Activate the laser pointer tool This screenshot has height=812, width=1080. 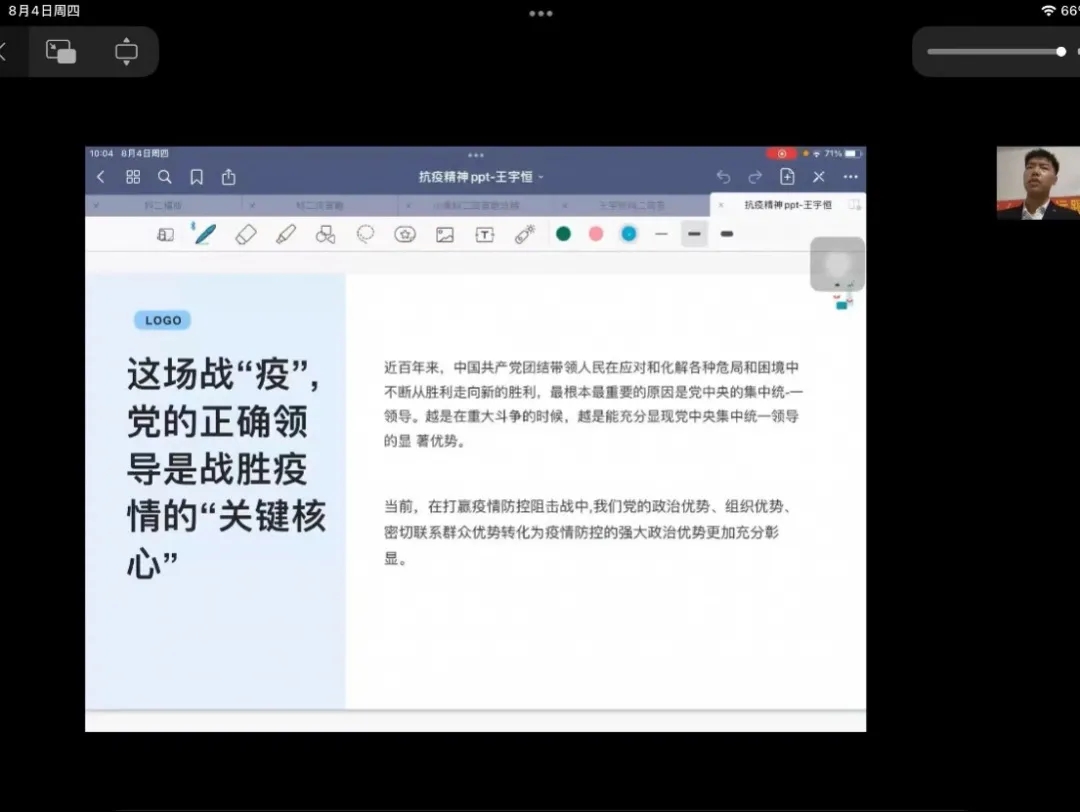(x=525, y=234)
